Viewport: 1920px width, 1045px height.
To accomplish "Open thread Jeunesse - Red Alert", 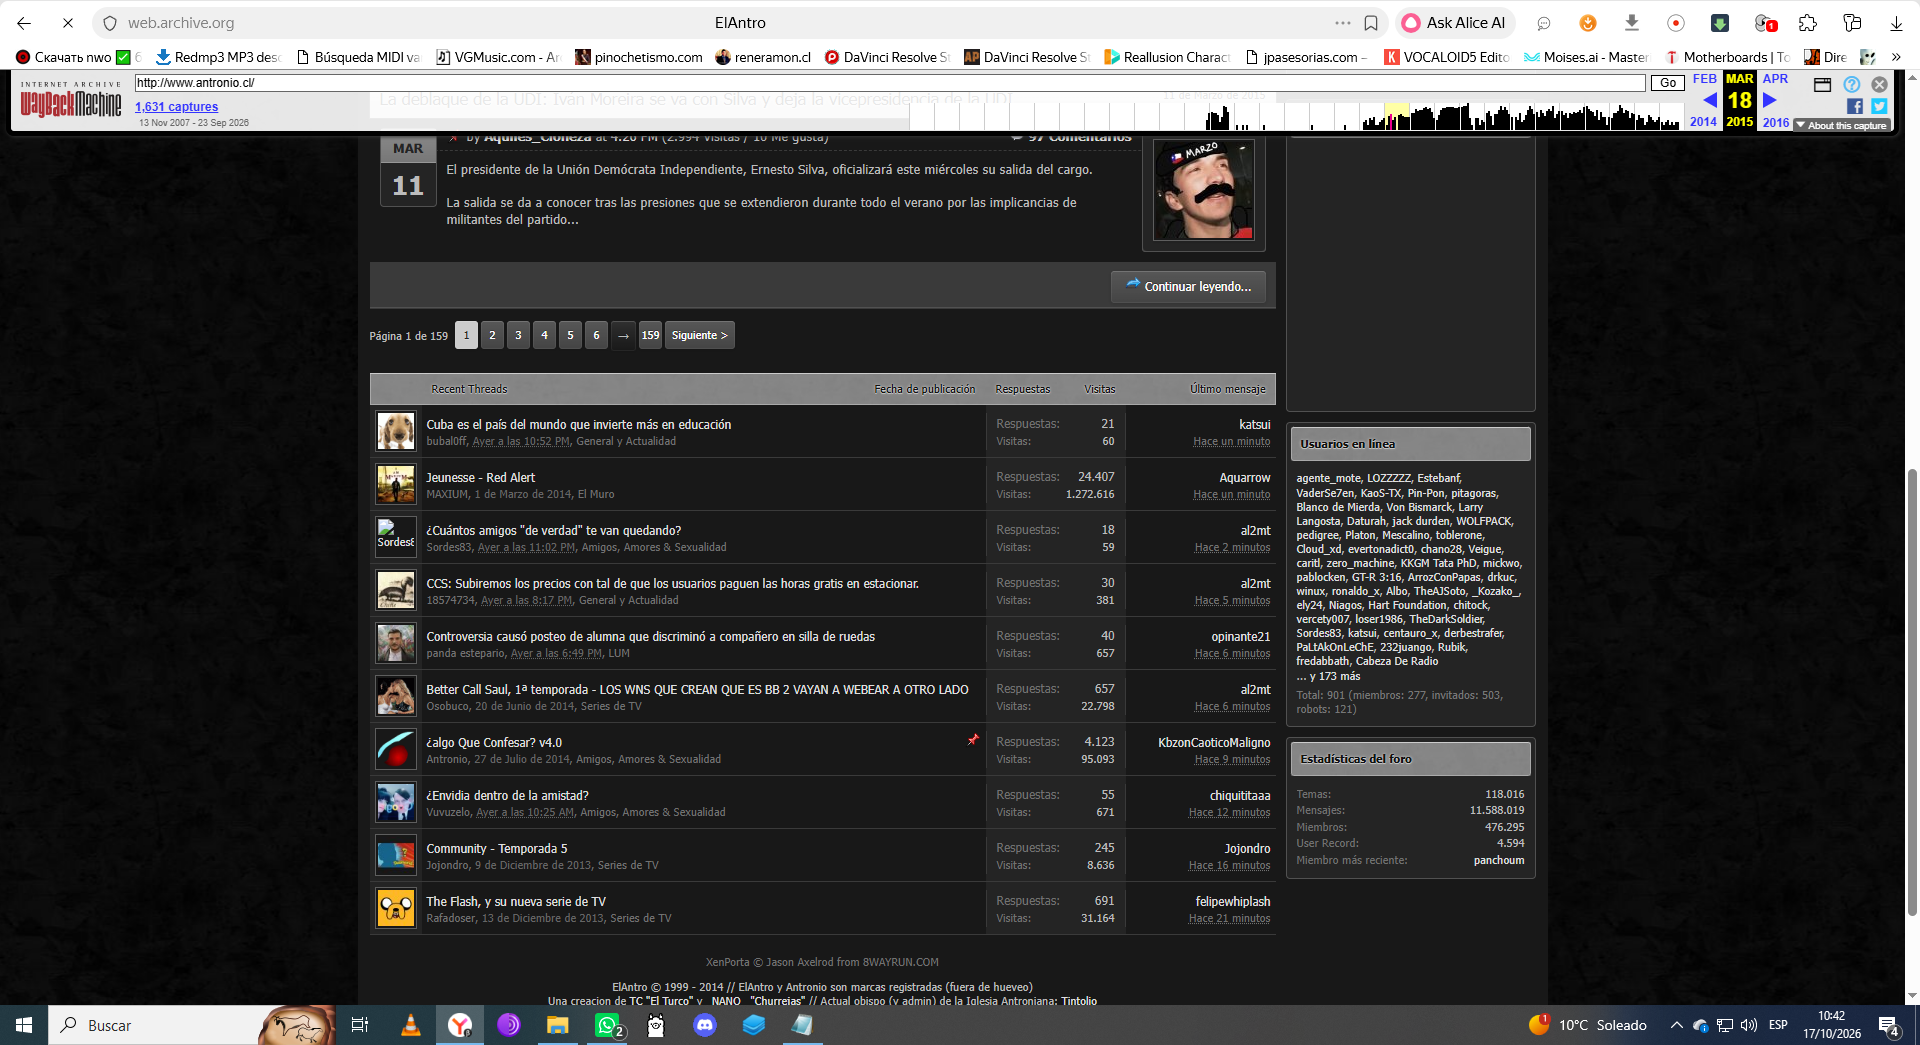I will coord(480,477).
